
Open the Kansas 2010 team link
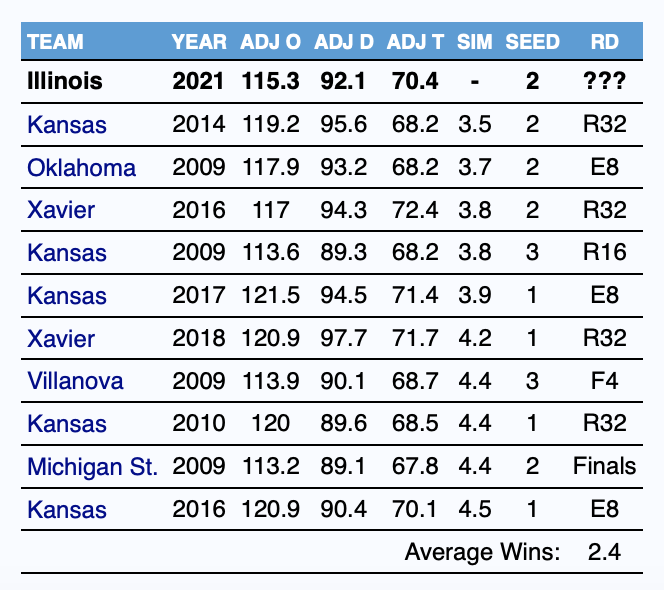click(67, 424)
